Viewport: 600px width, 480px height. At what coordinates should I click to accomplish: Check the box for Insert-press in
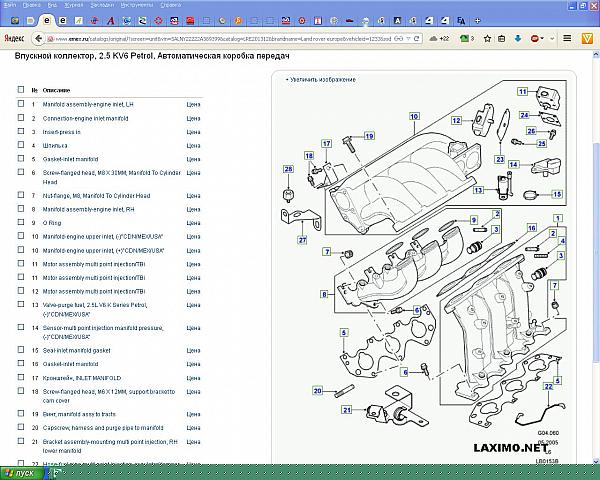coord(21,131)
